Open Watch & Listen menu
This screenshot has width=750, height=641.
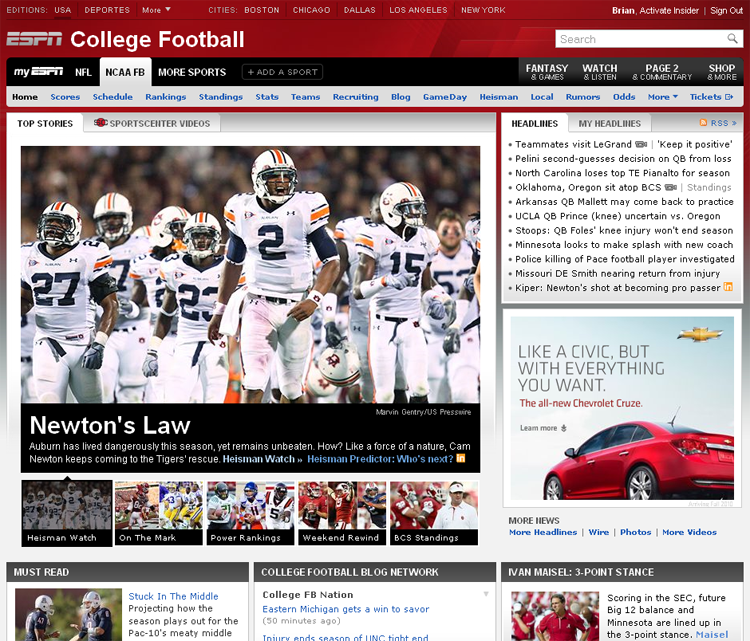(x=600, y=72)
